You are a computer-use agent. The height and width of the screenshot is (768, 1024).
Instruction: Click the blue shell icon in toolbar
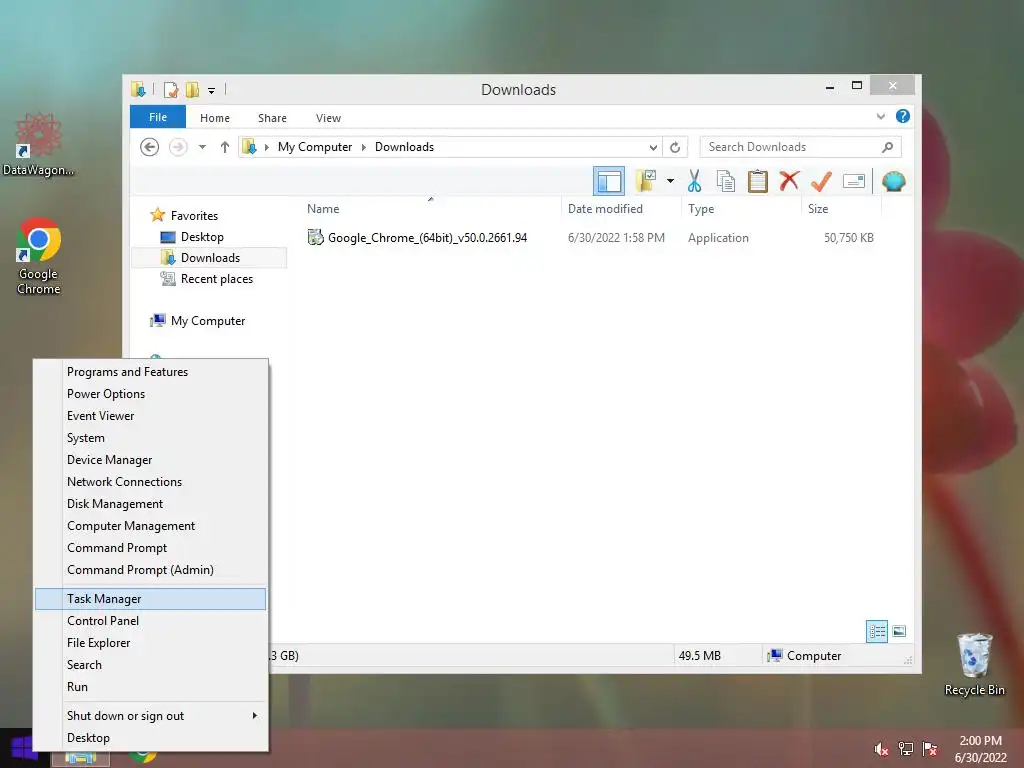(x=893, y=181)
